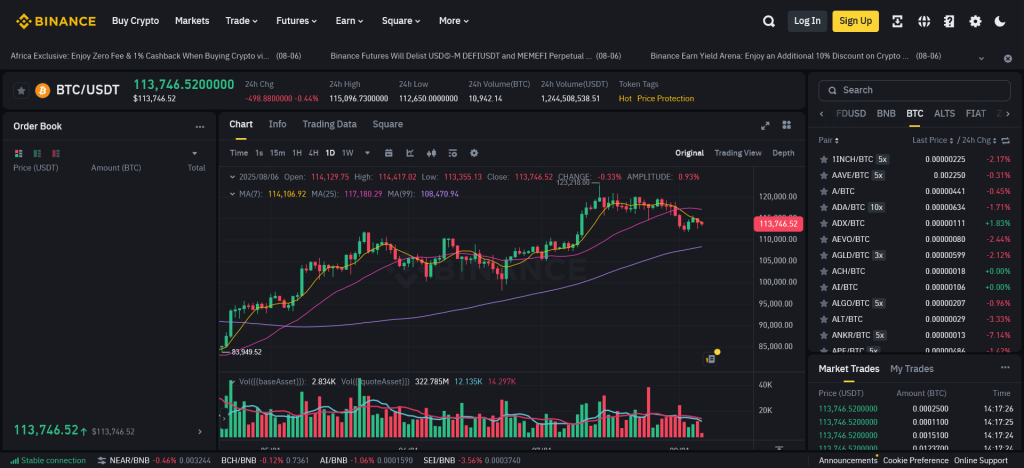Open Order Book more options menu

pos(200,127)
